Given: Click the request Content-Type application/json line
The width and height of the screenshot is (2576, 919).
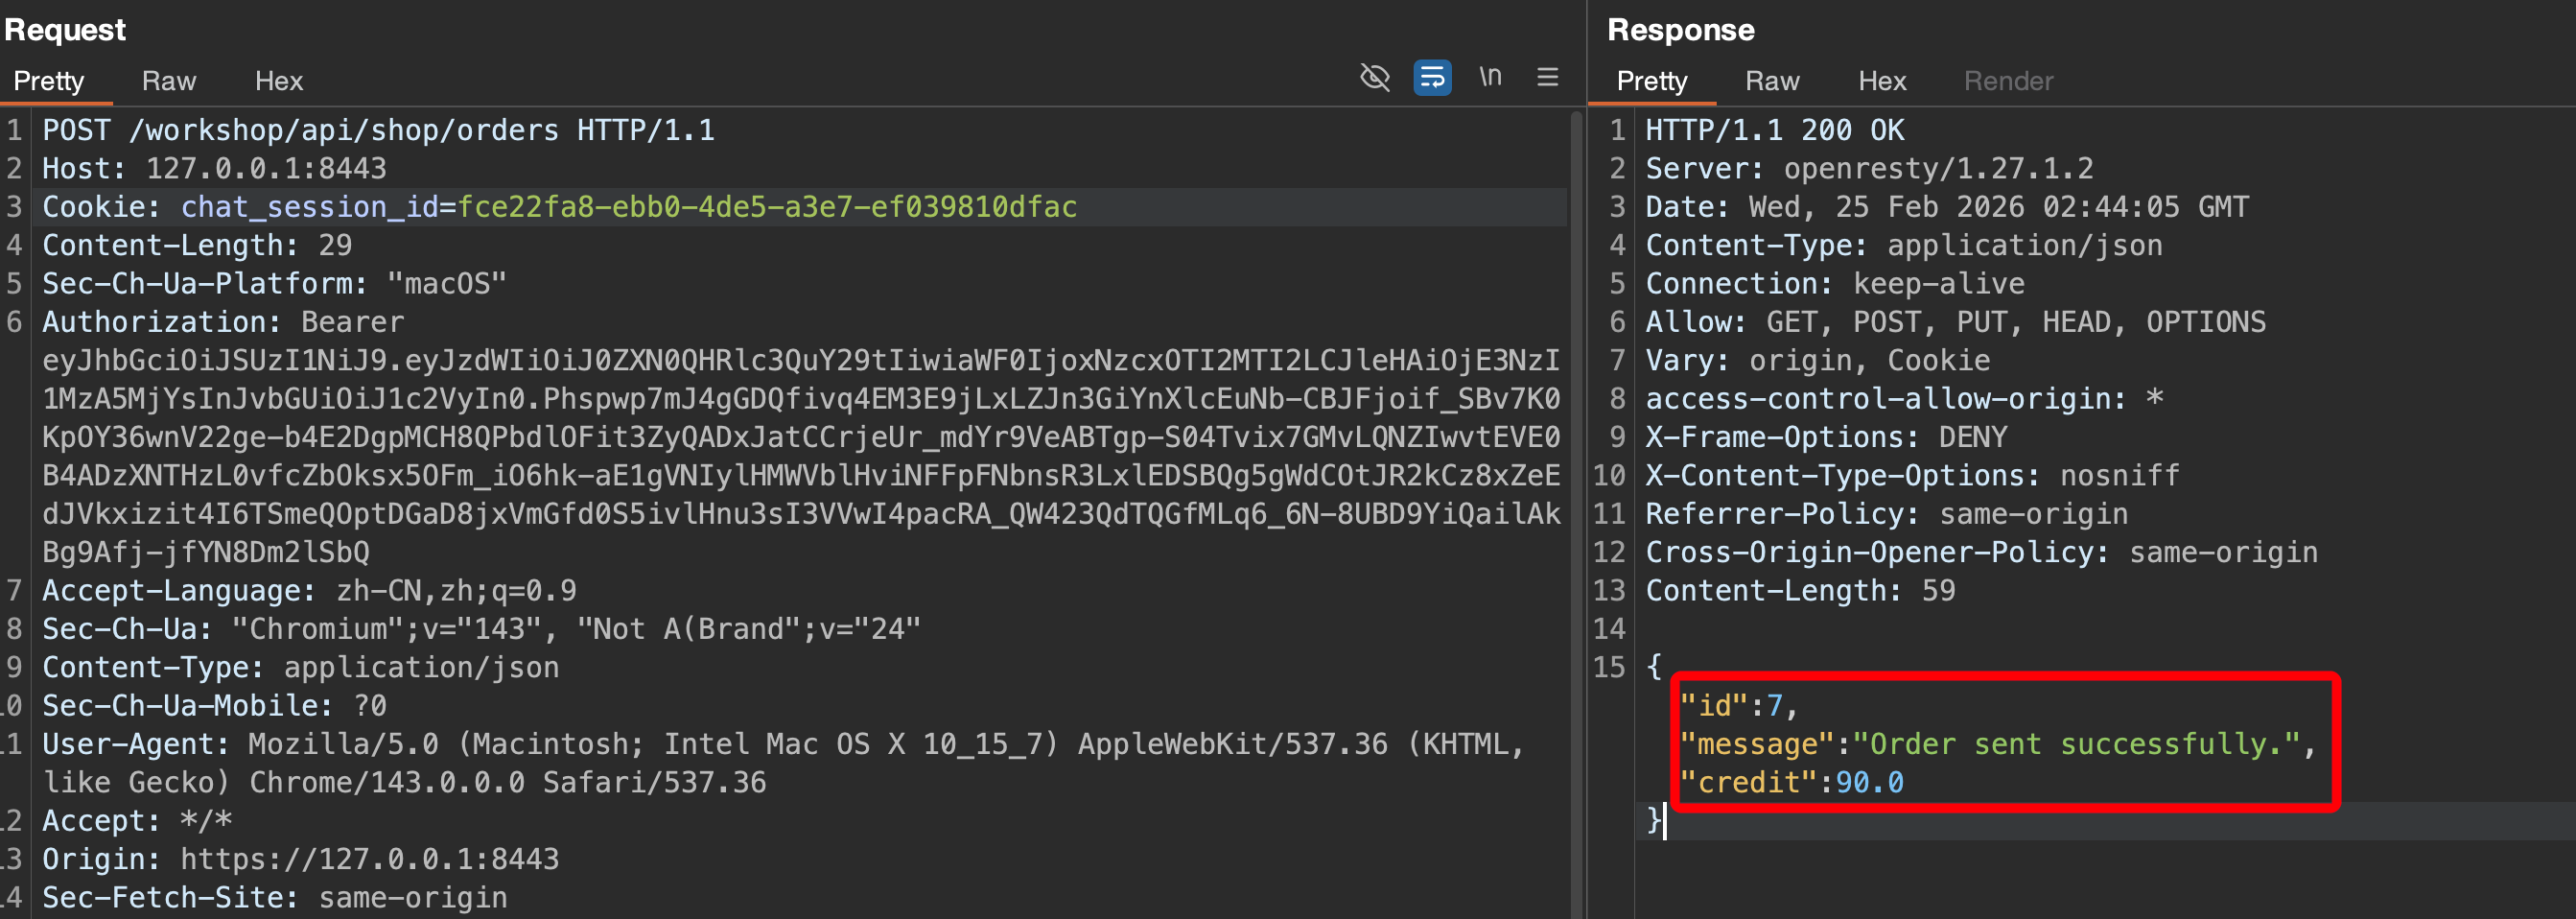Looking at the screenshot, I should pyautogui.click(x=300, y=667).
